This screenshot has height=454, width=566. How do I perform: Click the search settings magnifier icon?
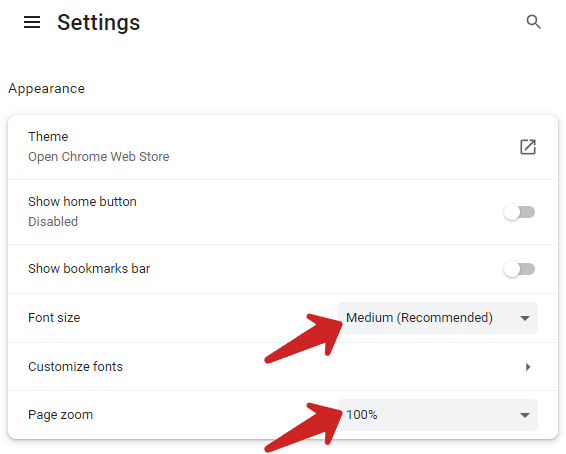(533, 22)
